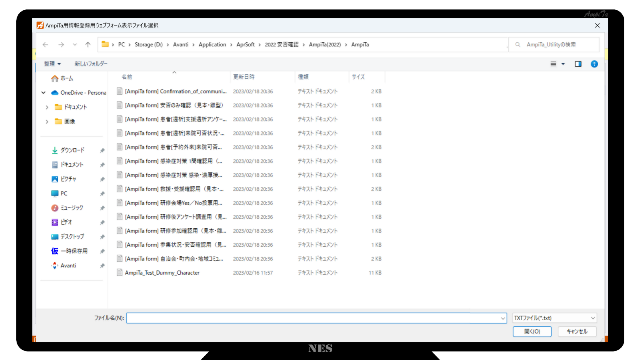
Task: Expand the 画像 folder under OneDrive
Action: point(47,121)
